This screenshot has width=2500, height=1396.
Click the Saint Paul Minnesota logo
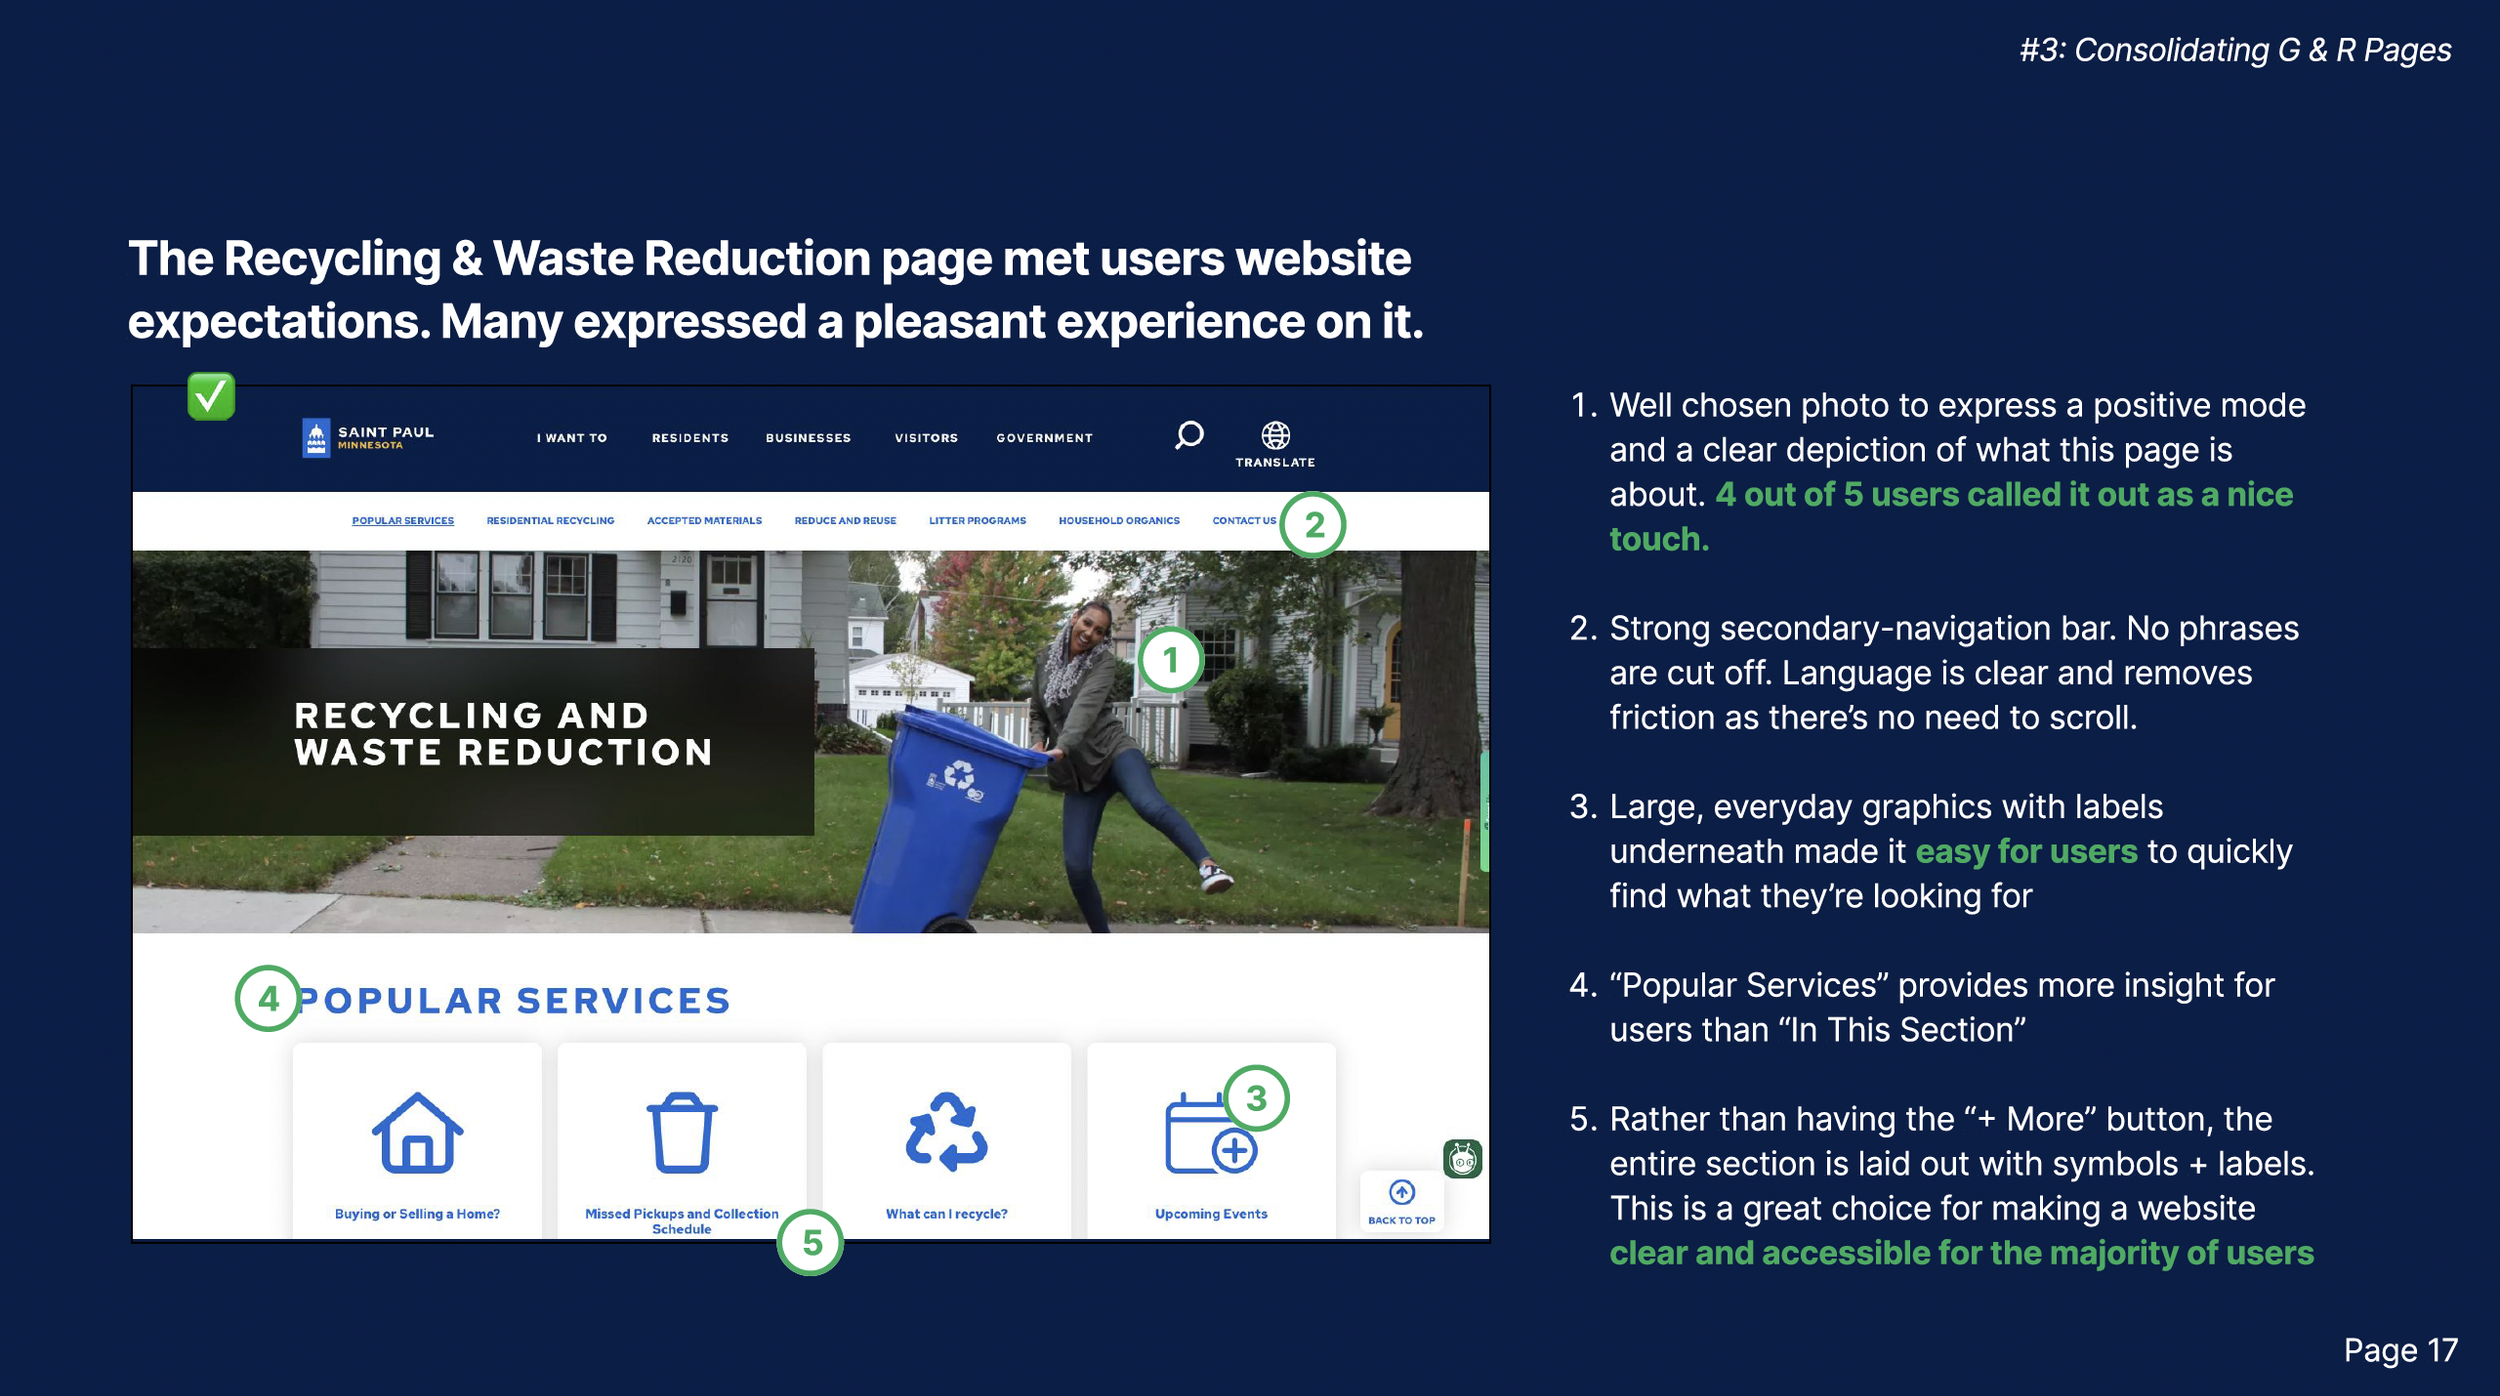pos(367,437)
